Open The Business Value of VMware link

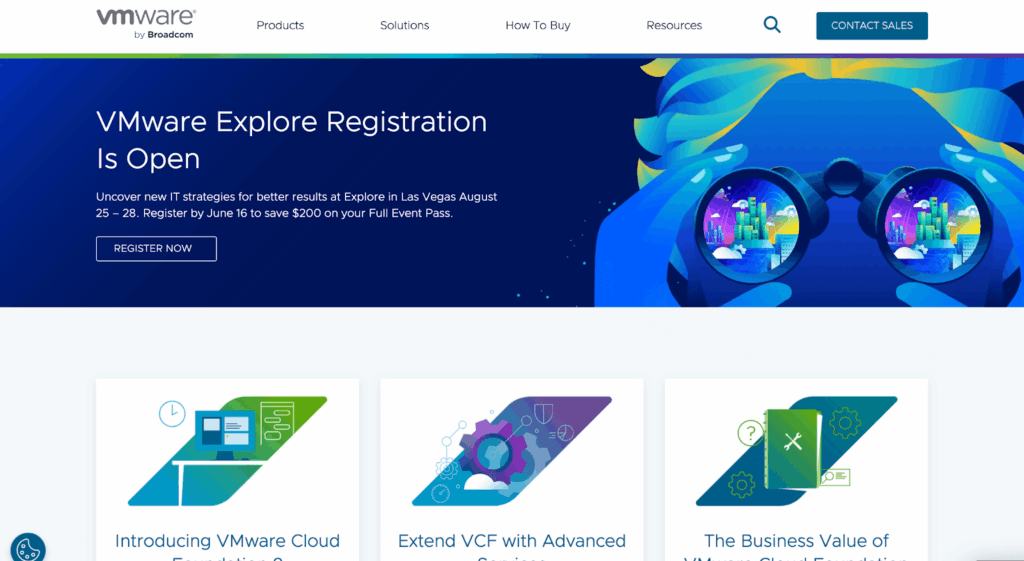click(796, 542)
